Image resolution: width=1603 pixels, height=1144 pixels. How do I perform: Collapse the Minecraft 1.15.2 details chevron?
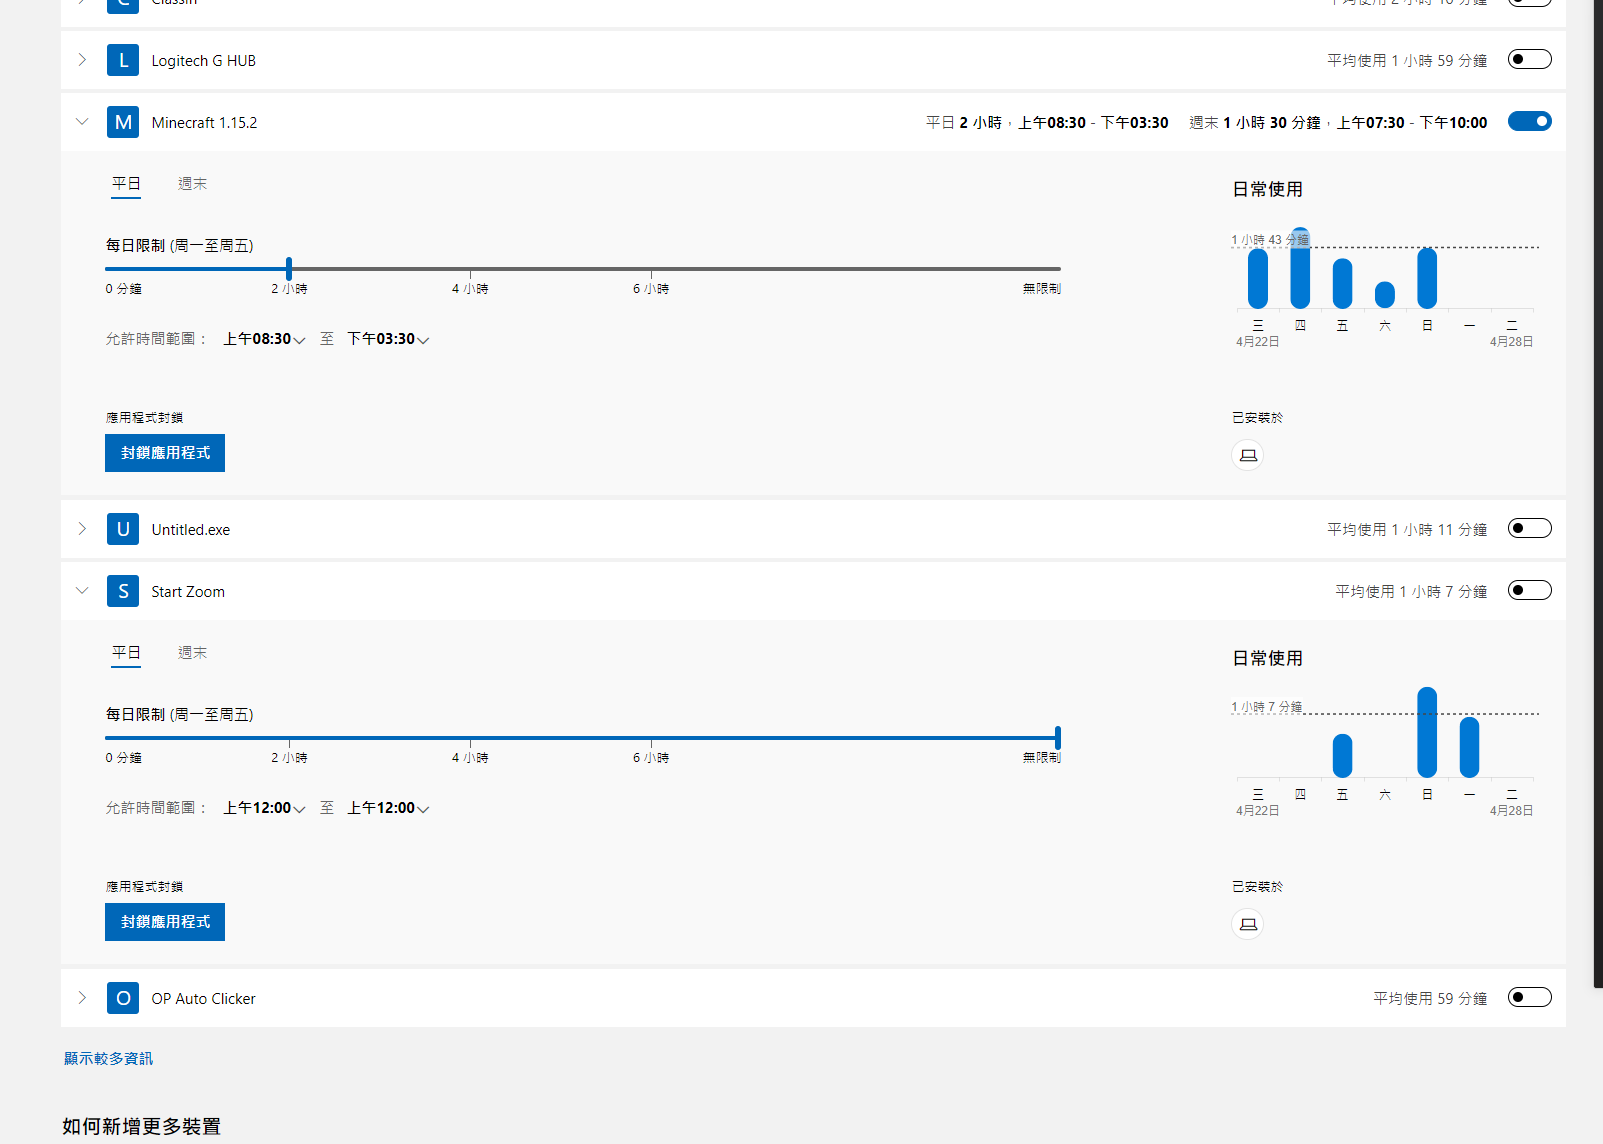[x=82, y=122]
